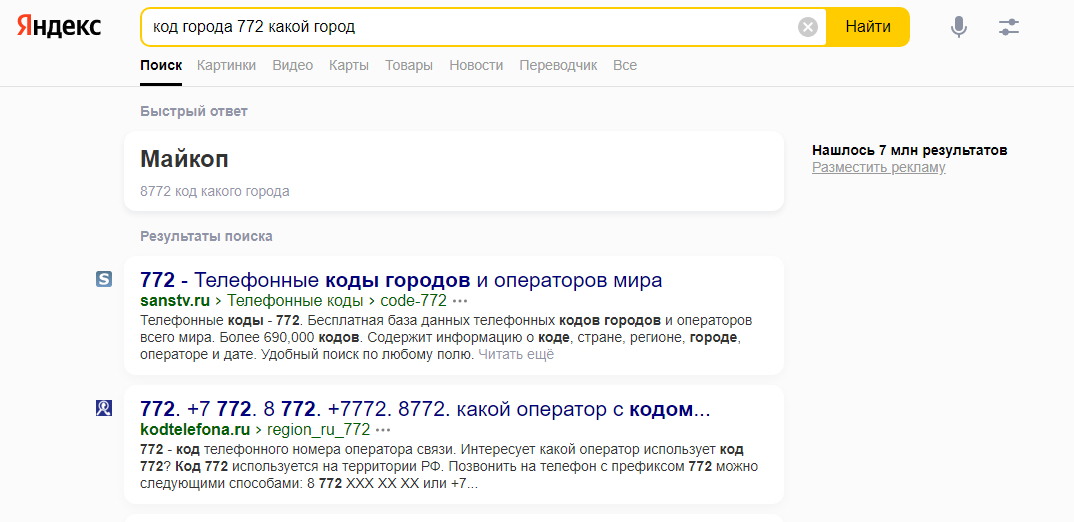Go to the Новости tab

476,66
